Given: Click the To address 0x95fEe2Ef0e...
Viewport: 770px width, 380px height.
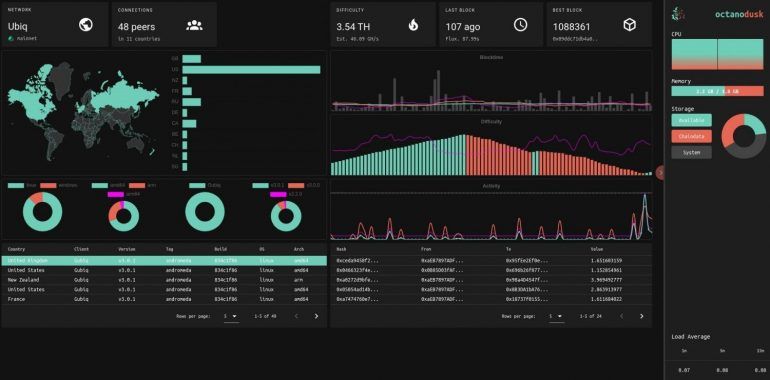Looking at the screenshot, I should click(x=527, y=260).
